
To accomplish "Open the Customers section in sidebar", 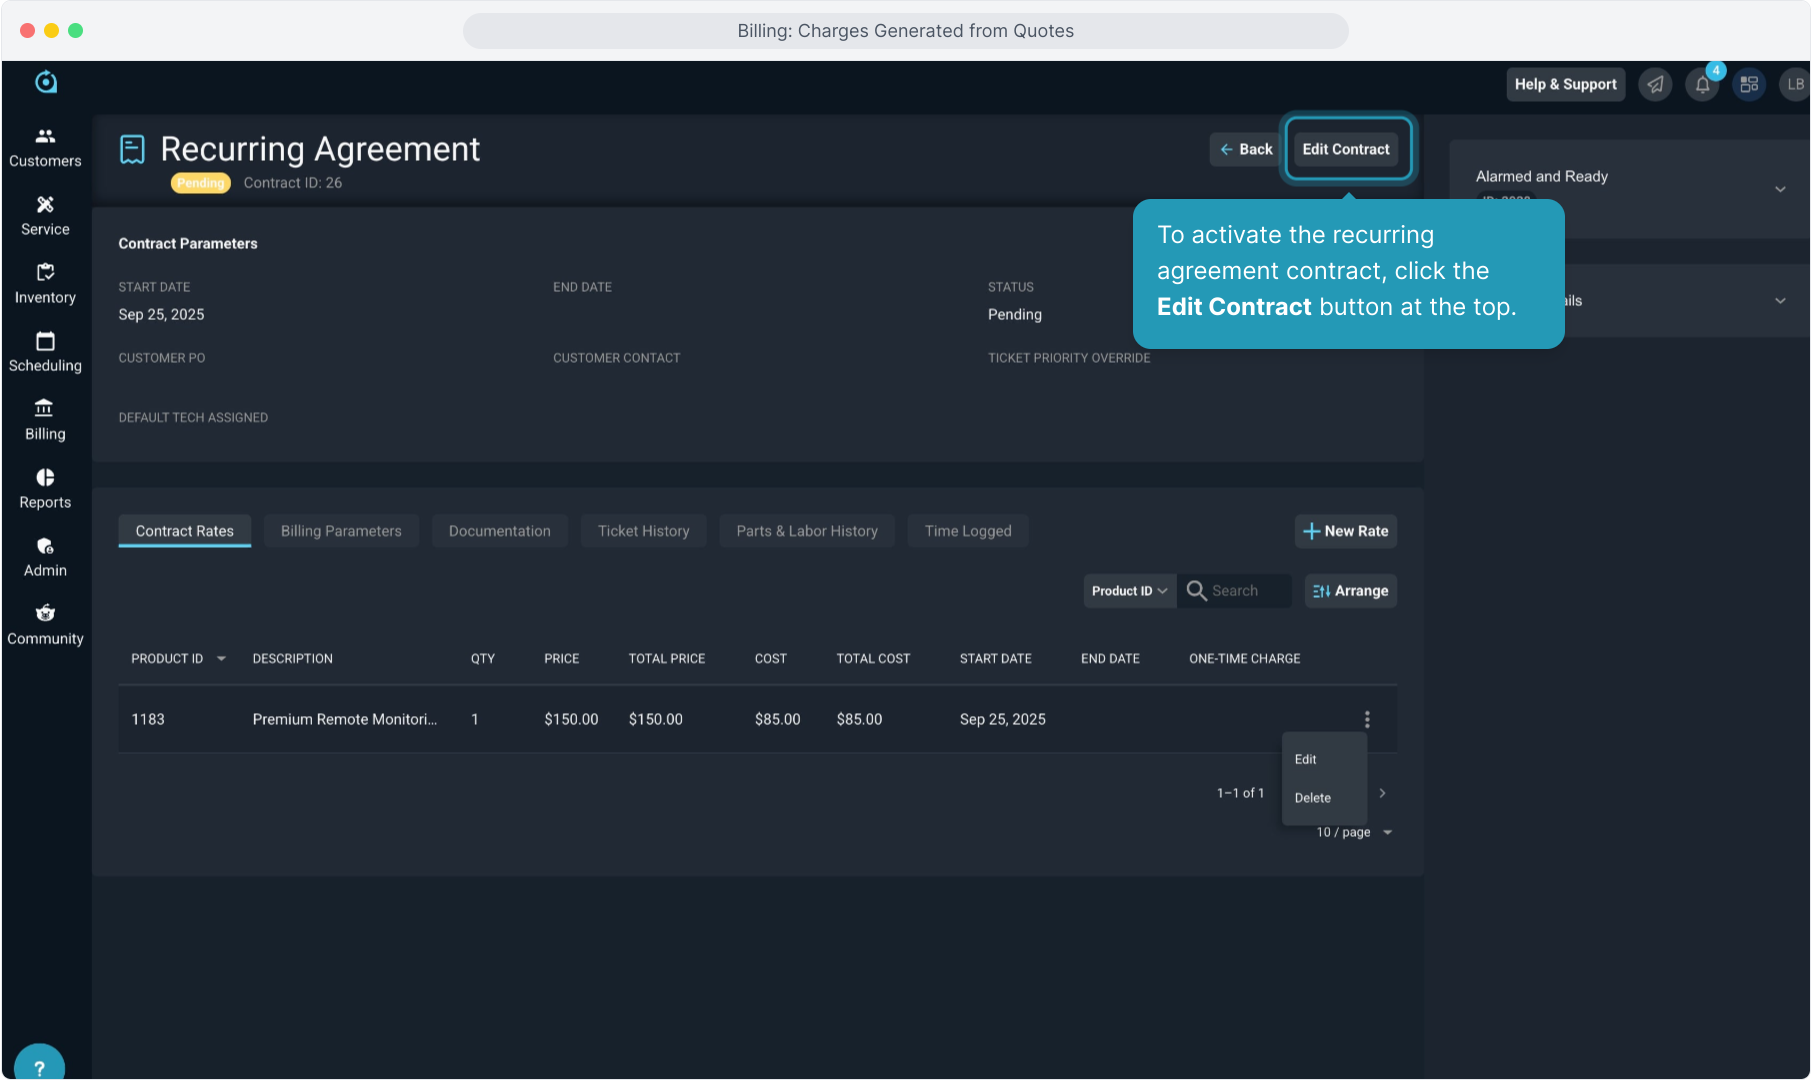I will (x=45, y=147).
